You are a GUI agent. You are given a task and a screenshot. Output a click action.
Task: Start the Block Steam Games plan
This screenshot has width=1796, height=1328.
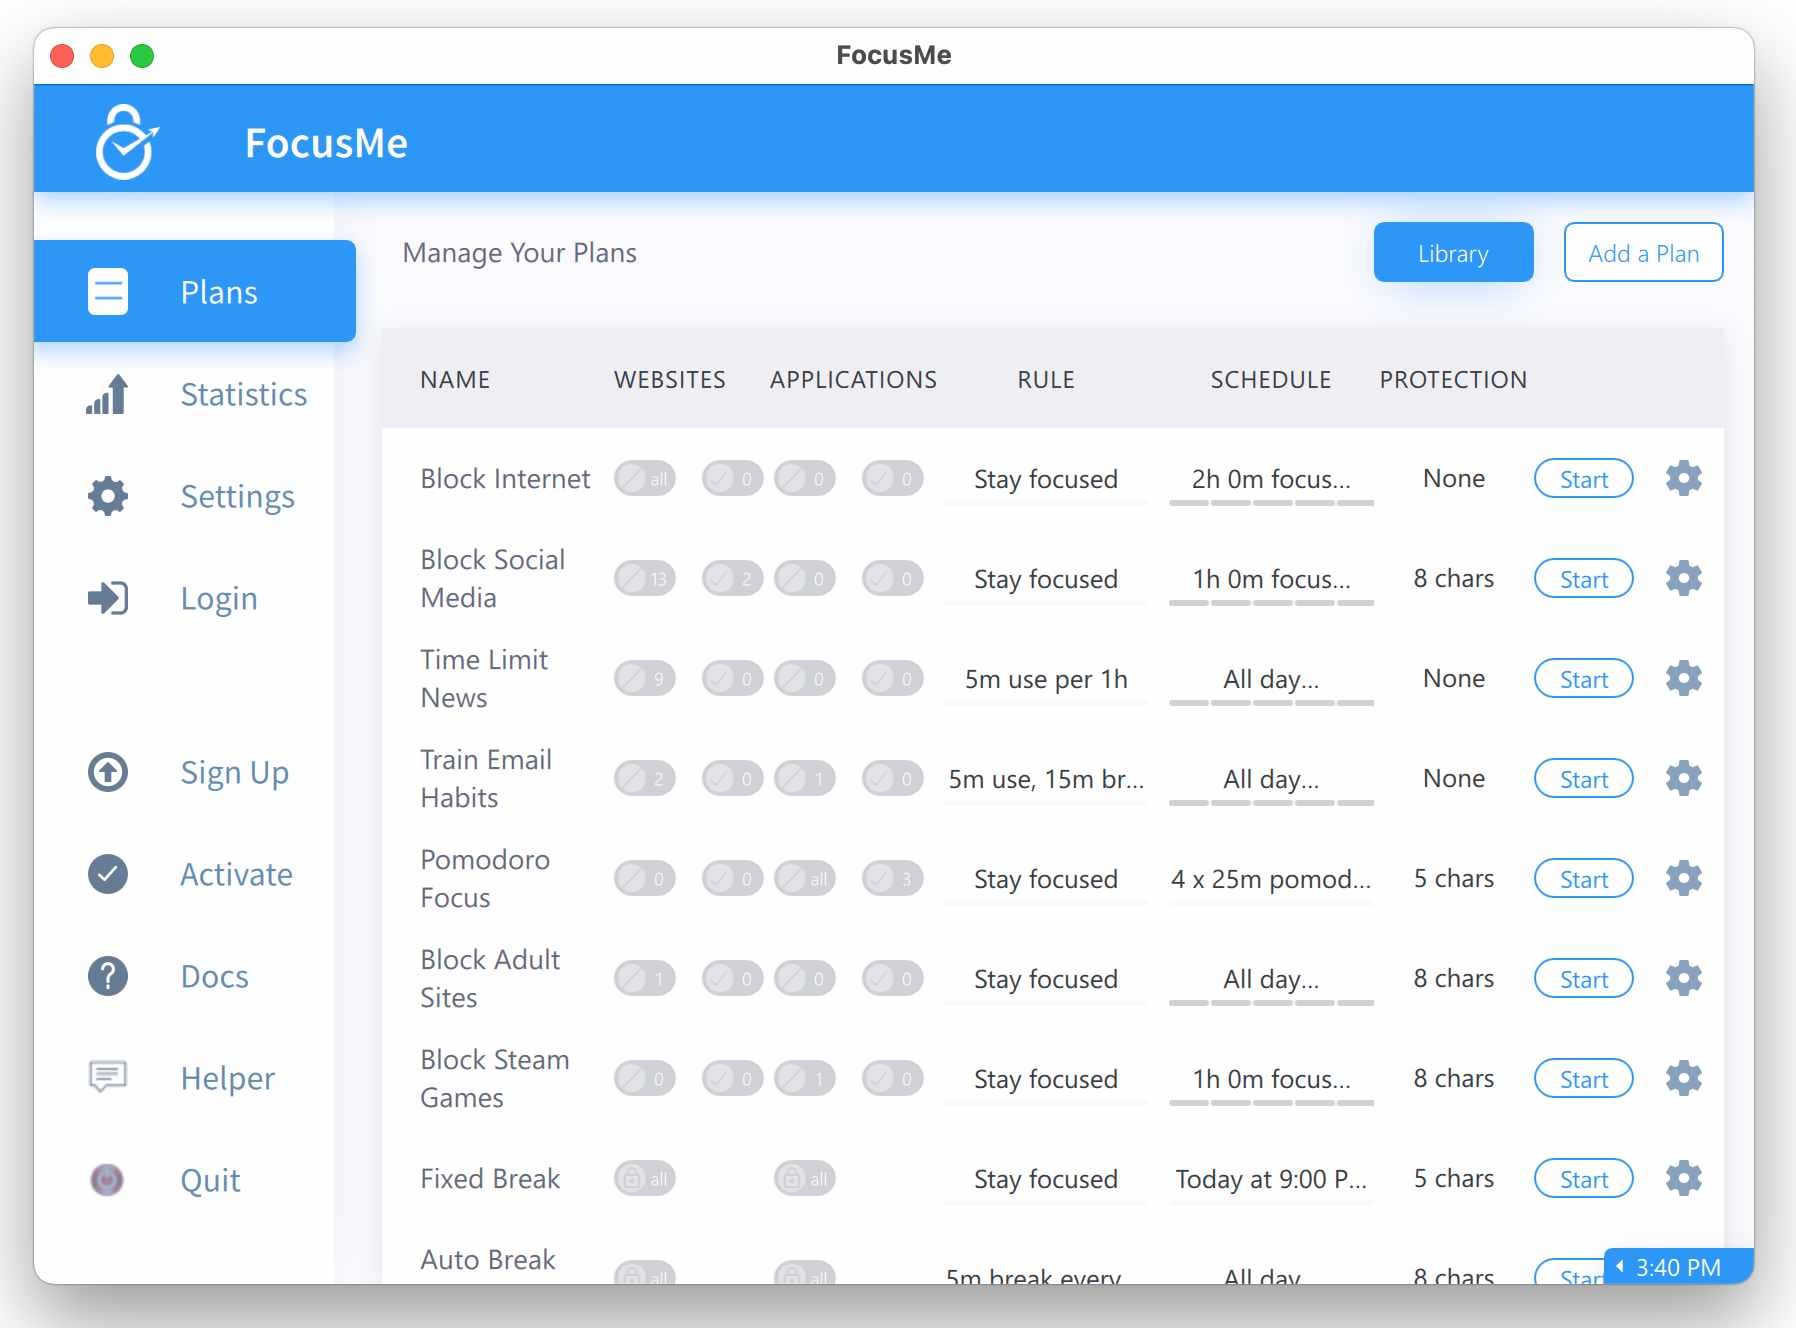[1584, 1079]
